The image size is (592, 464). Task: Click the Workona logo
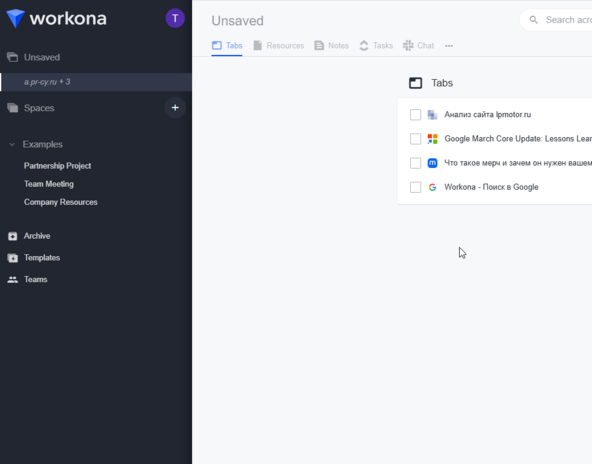pos(57,18)
